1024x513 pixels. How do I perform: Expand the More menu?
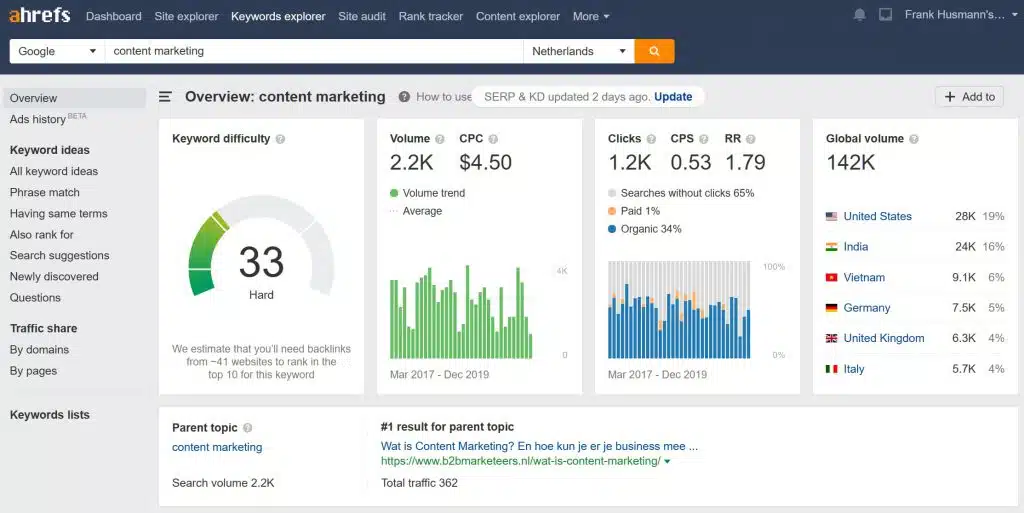[590, 16]
